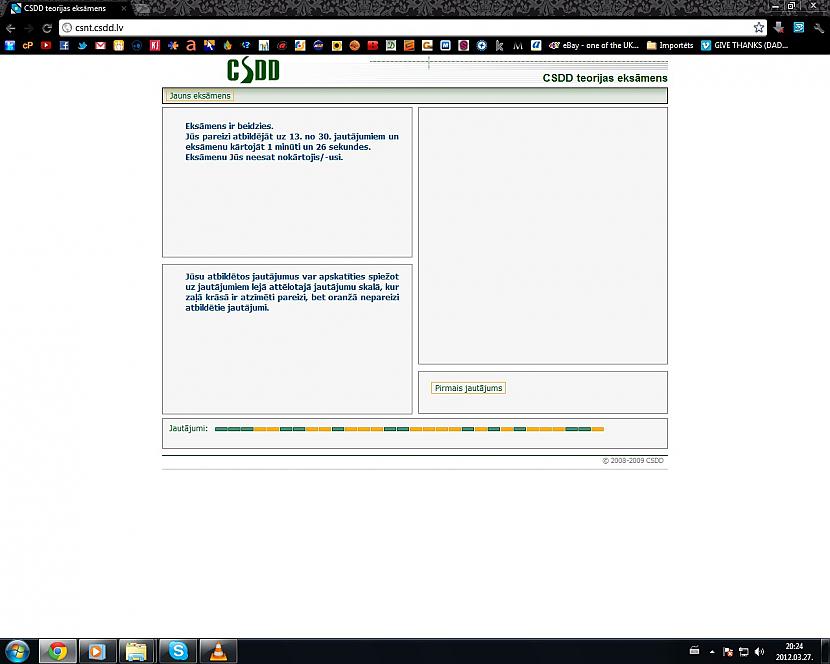The image size is (830, 664).
Task: Open Chrome's wrench settings menu
Action: [818, 29]
